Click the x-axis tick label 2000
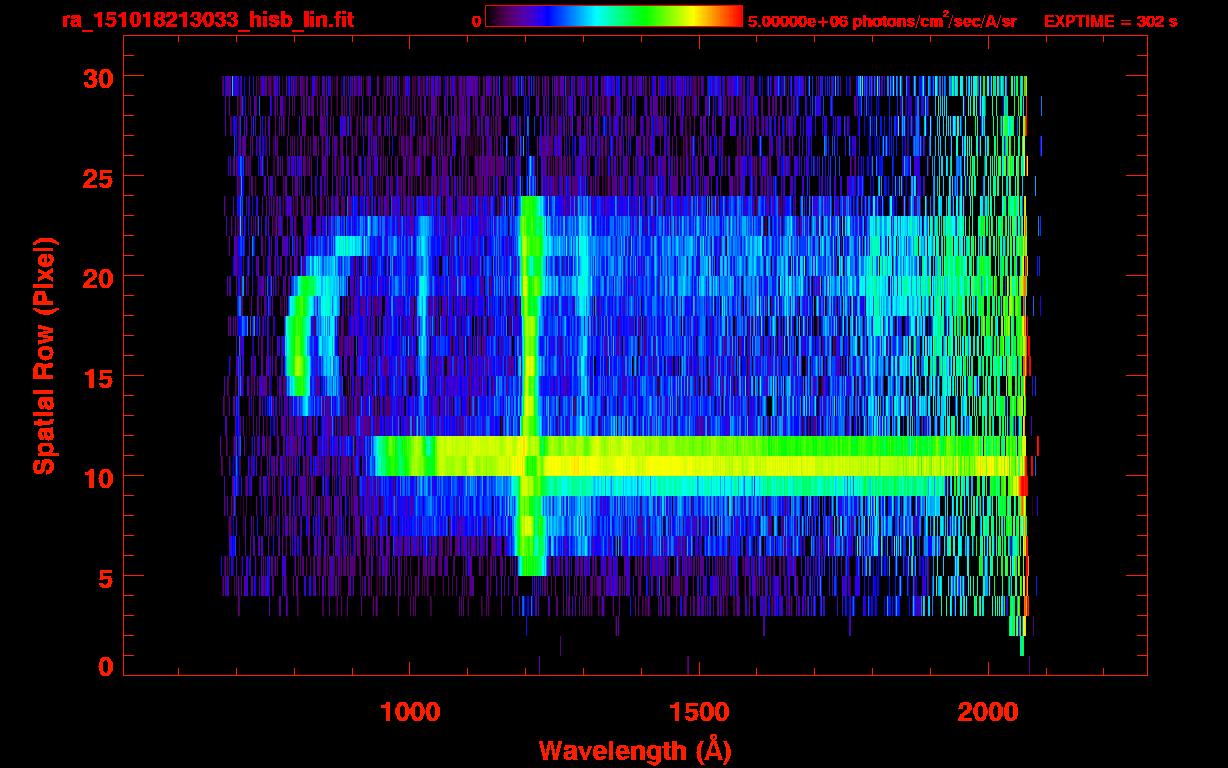Image resolution: width=1228 pixels, height=768 pixels. click(x=986, y=712)
